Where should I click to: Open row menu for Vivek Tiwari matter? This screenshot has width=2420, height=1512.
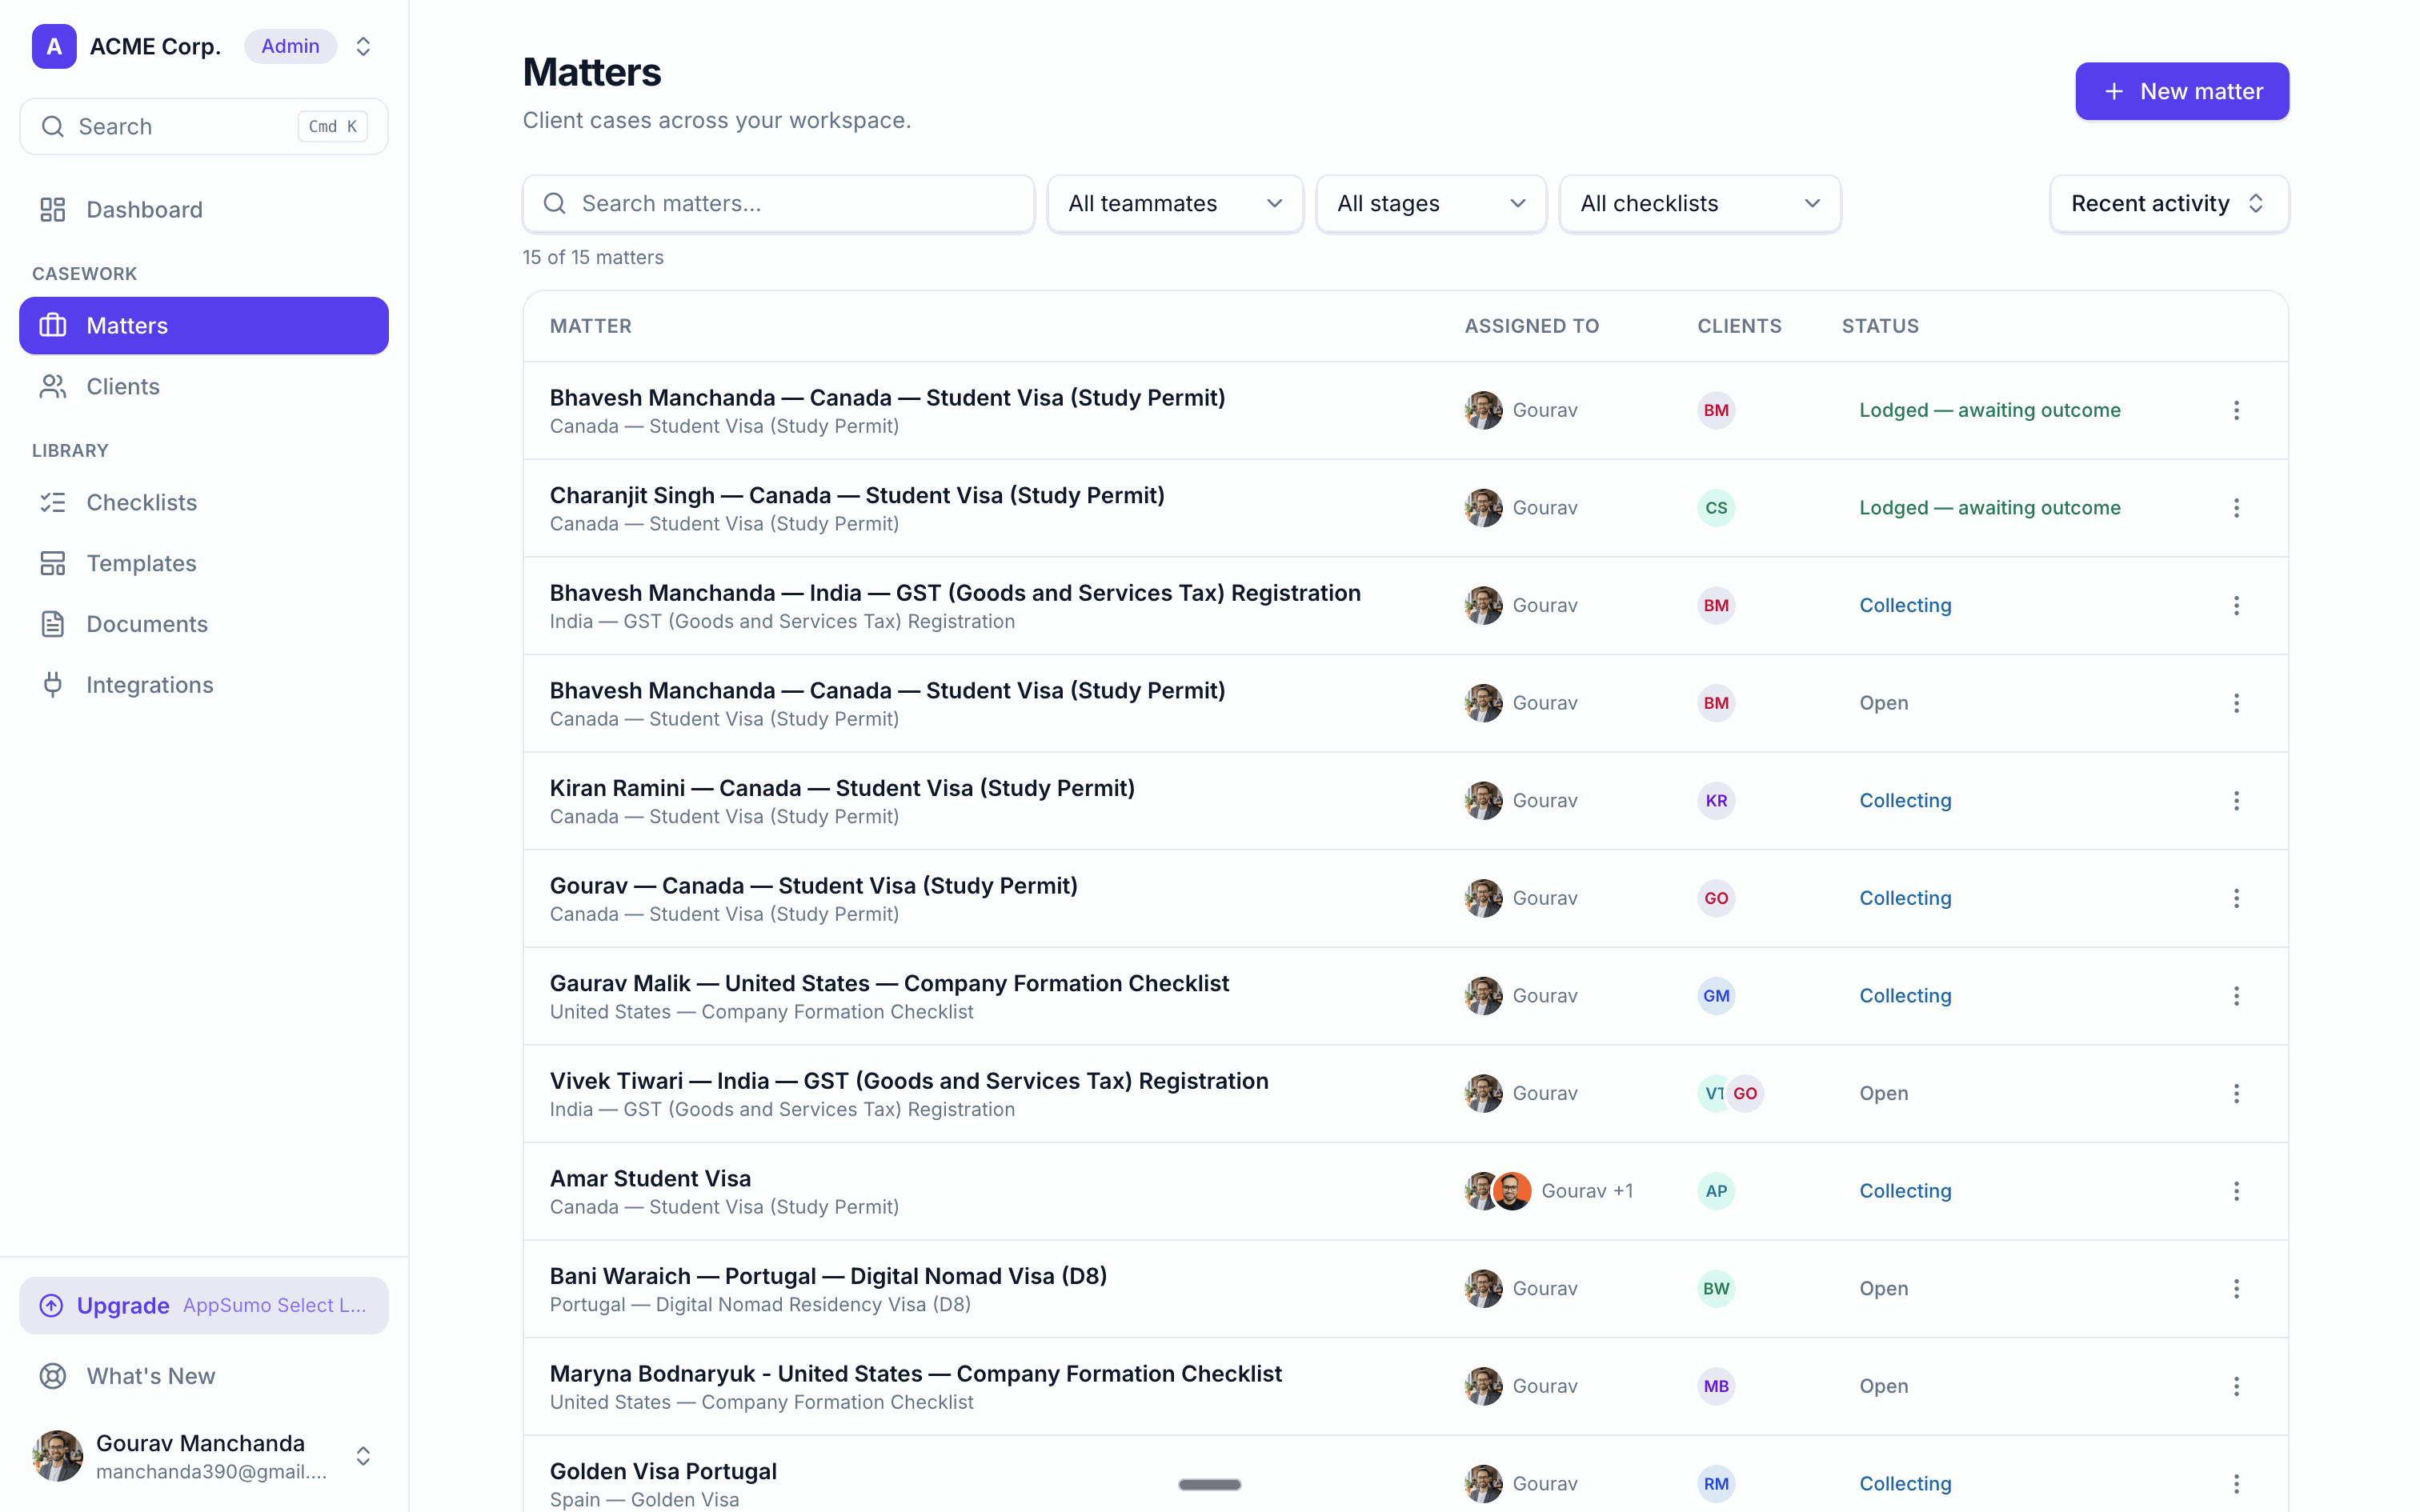pos(2236,1093)
